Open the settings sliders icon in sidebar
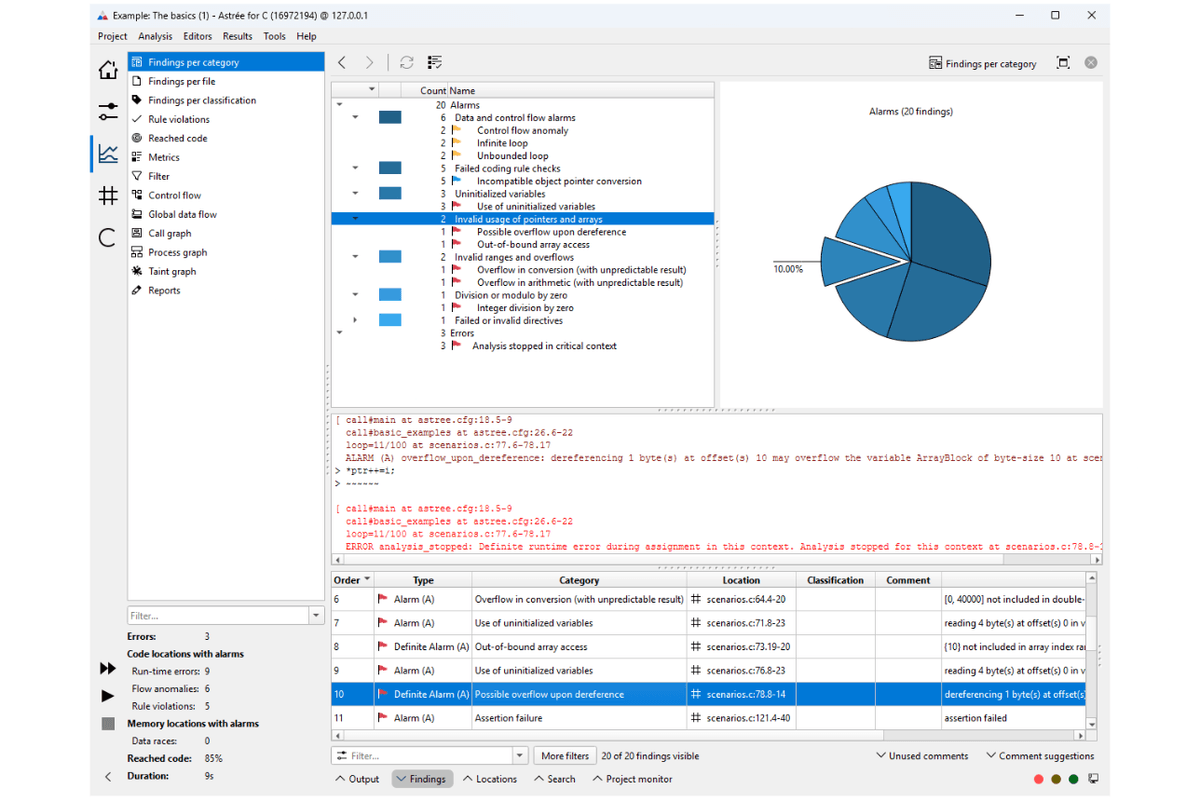 coord(108,110)
